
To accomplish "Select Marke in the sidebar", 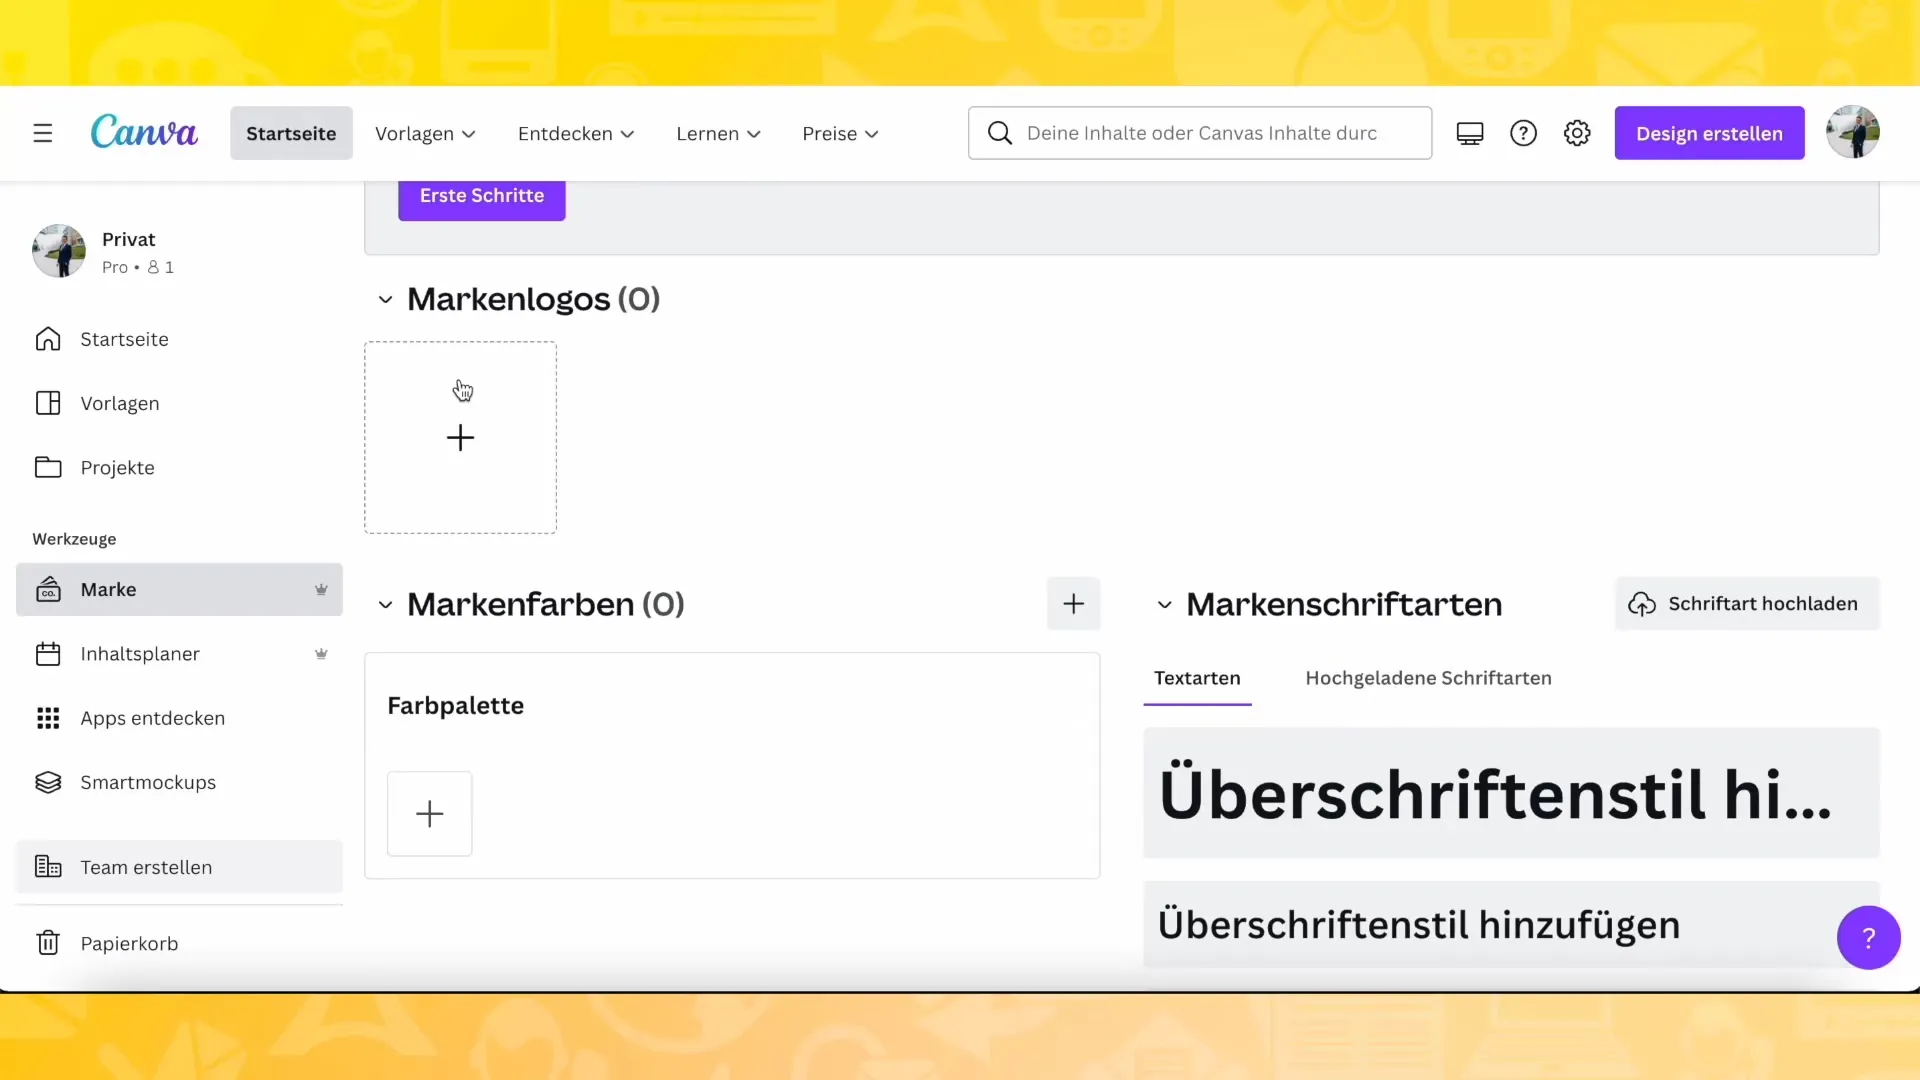I will click(x=179, y=589).
